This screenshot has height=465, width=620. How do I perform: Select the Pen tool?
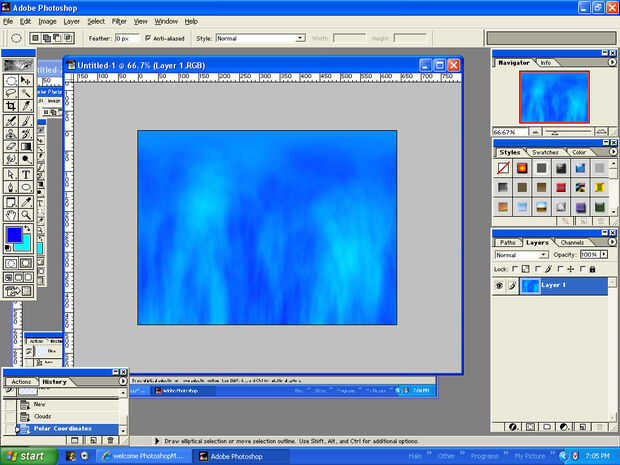[11, 187]
